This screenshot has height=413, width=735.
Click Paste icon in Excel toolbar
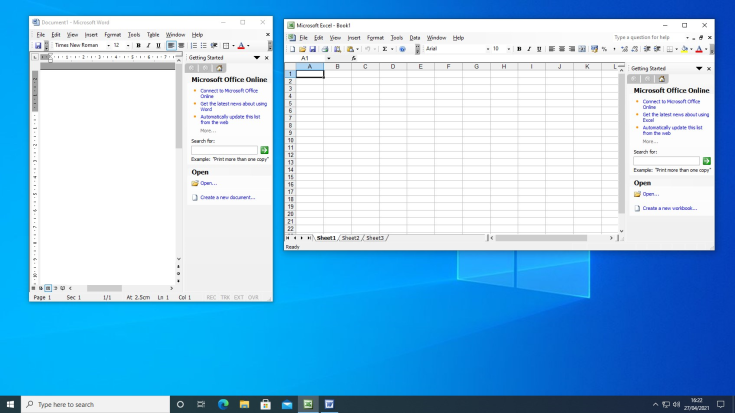pyautogui.click(x=350, y=49)
